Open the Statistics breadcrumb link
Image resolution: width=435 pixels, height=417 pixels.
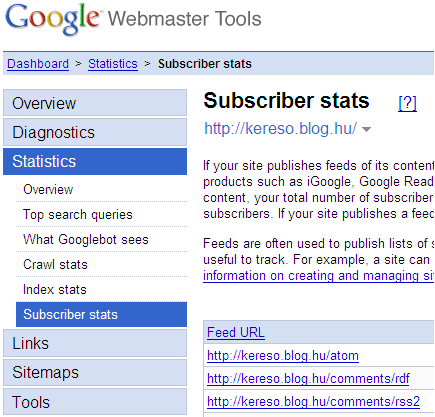coord(113,64)
